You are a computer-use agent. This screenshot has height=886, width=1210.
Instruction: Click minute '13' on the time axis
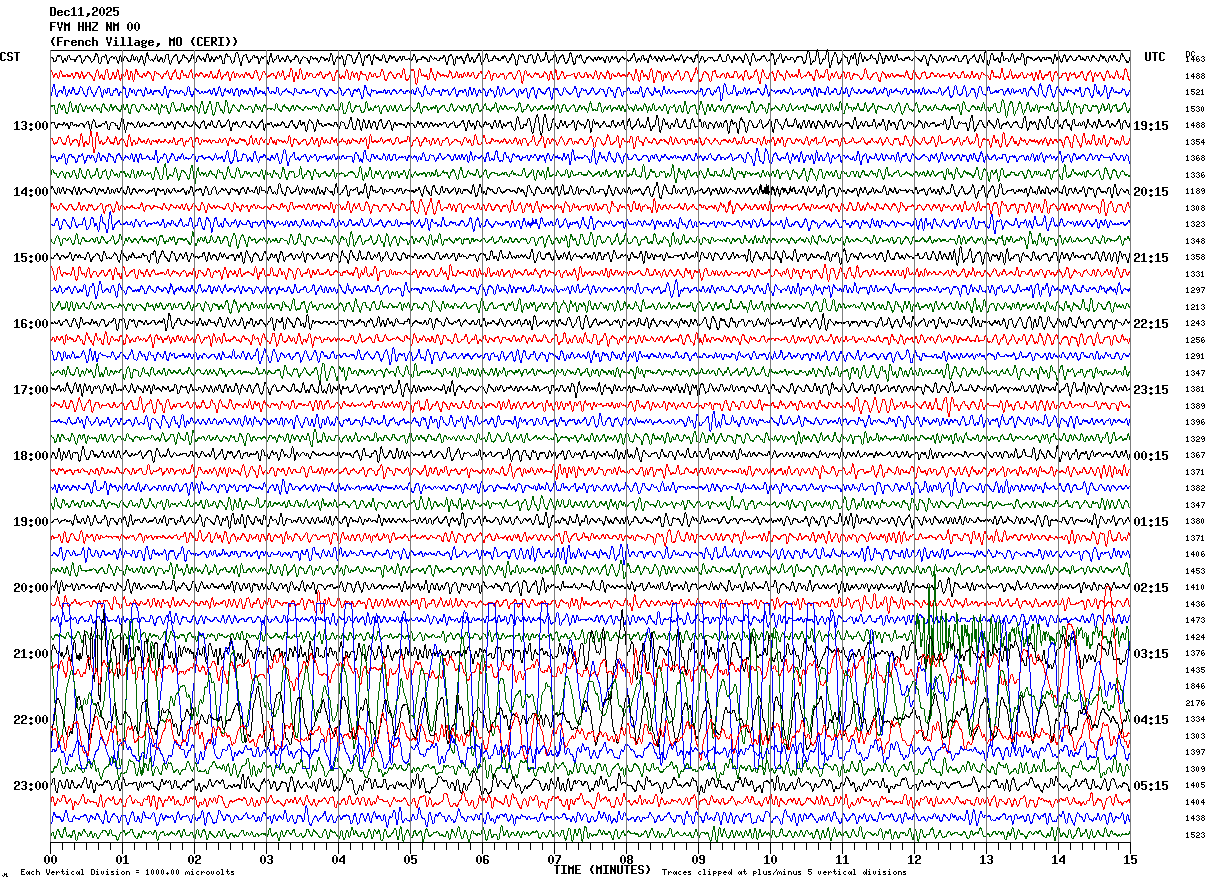point(986,859)
